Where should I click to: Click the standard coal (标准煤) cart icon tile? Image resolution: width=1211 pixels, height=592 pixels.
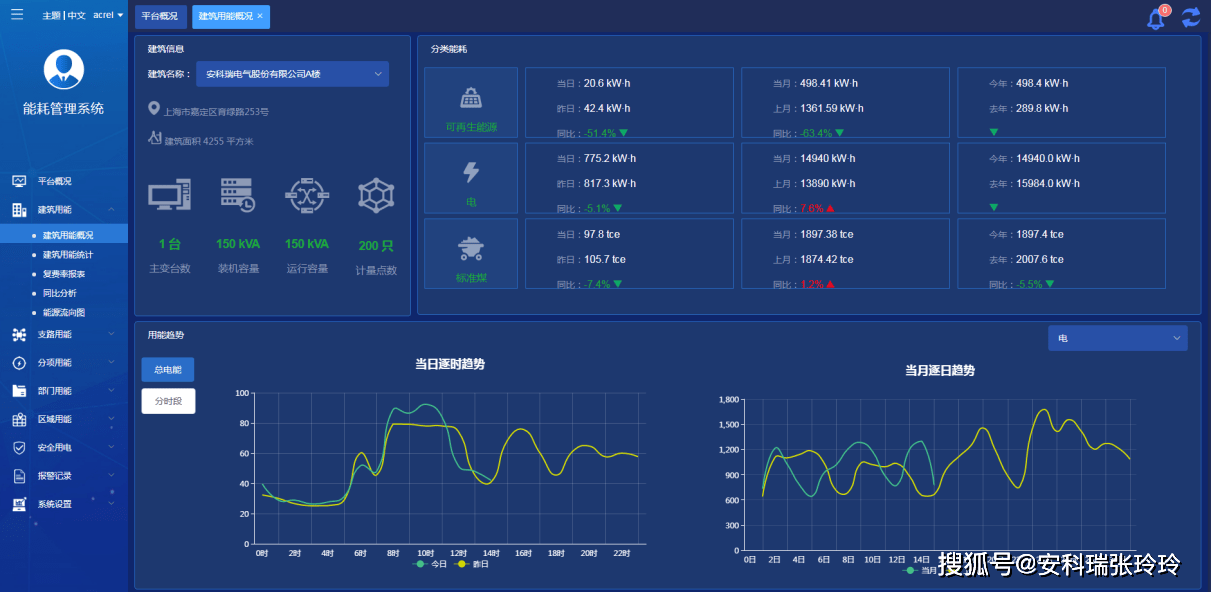pos(471,253)
